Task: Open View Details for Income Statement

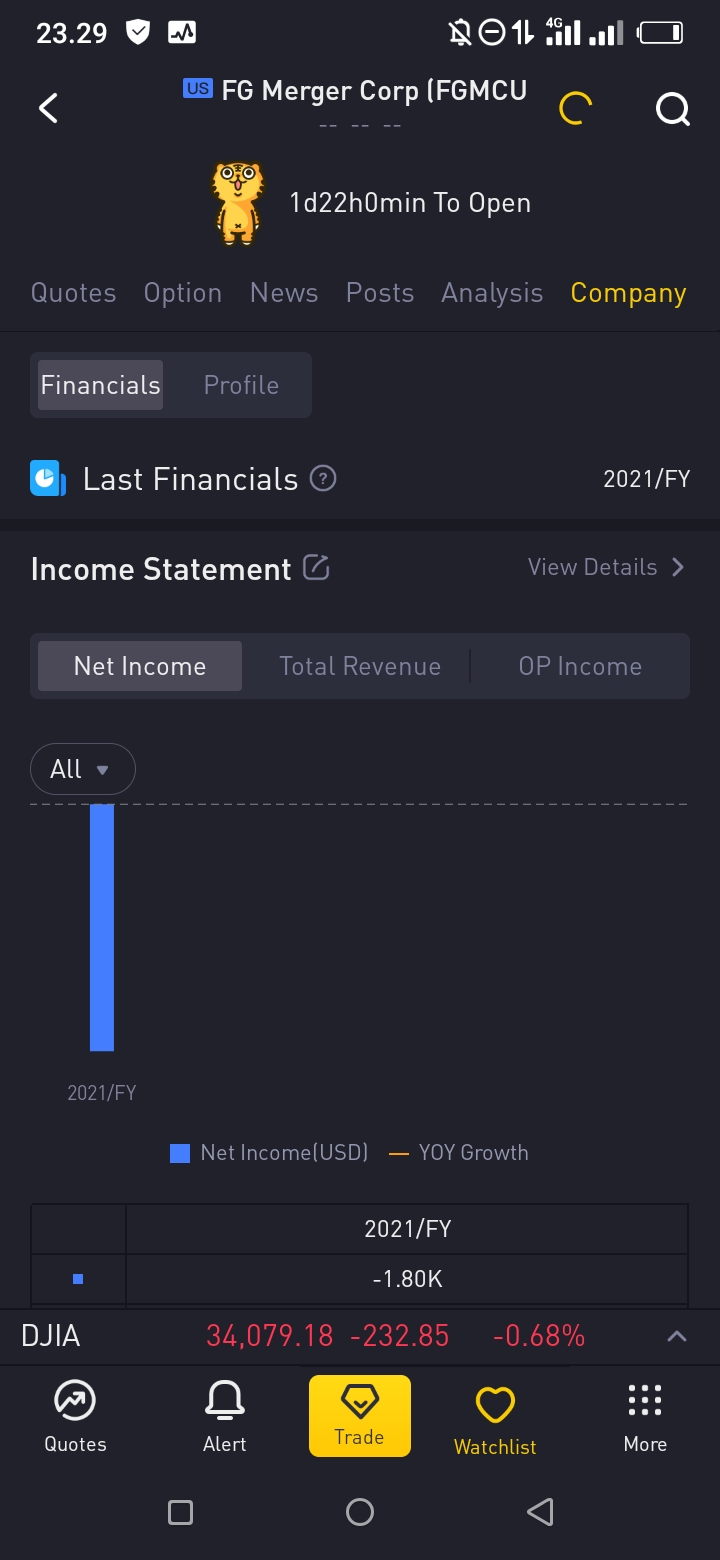Action: point(606,567)
